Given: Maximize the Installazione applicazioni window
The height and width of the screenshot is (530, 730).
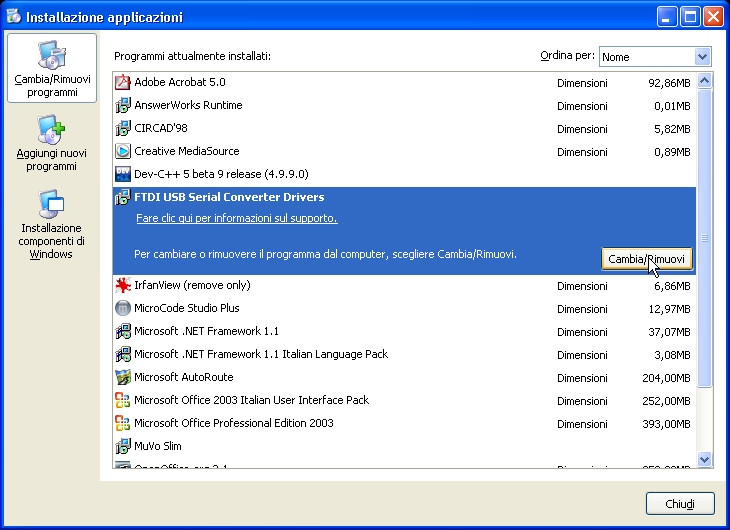Looking at the screenshot, I should 690,17.
